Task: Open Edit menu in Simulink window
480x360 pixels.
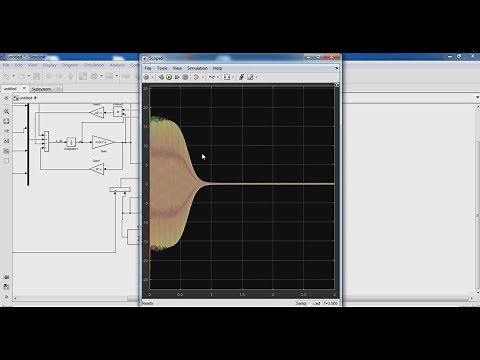Action: tap(18, 65)
